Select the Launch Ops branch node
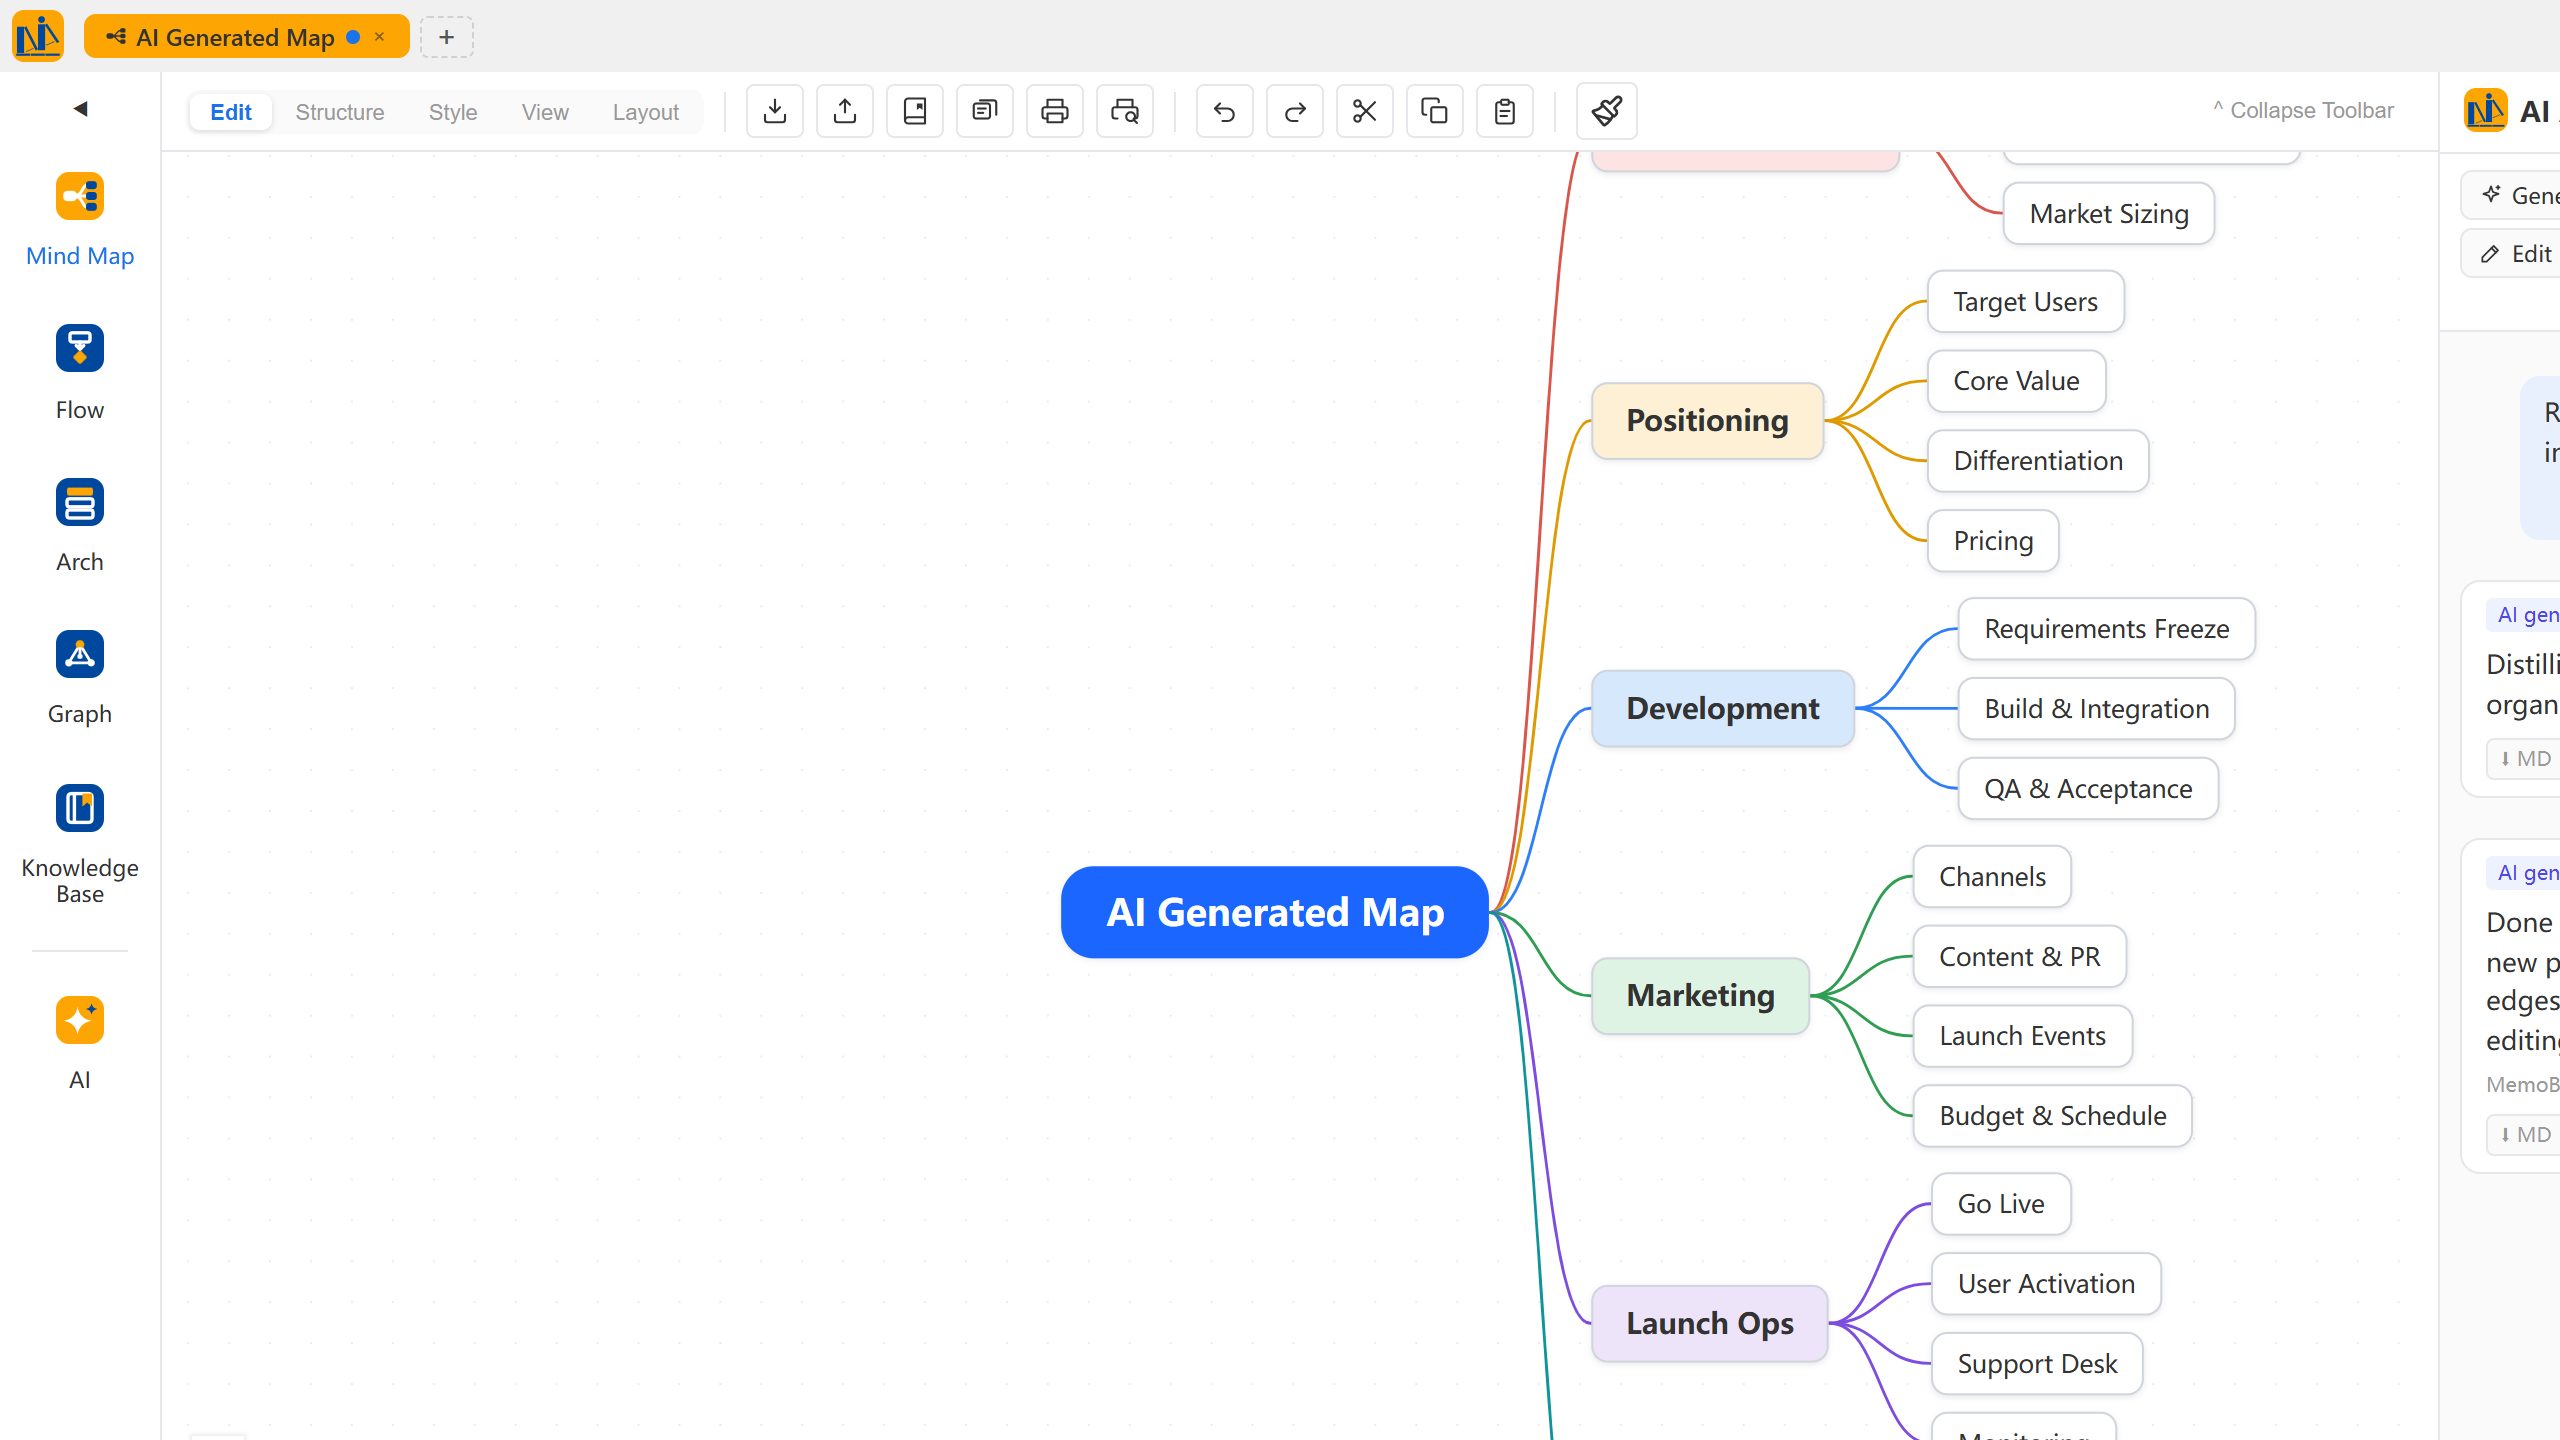2560x1440 pixels. click(1710, 1323)
